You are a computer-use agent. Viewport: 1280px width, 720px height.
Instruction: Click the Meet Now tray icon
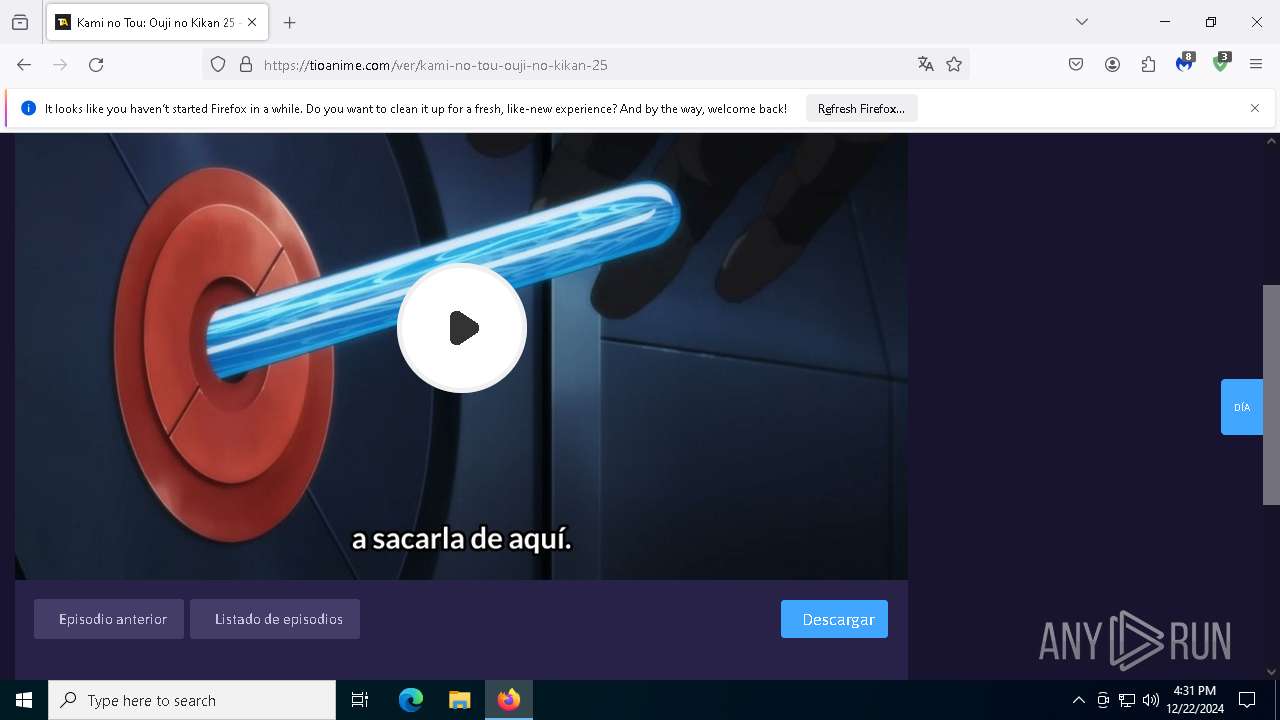click(1102, 700)
